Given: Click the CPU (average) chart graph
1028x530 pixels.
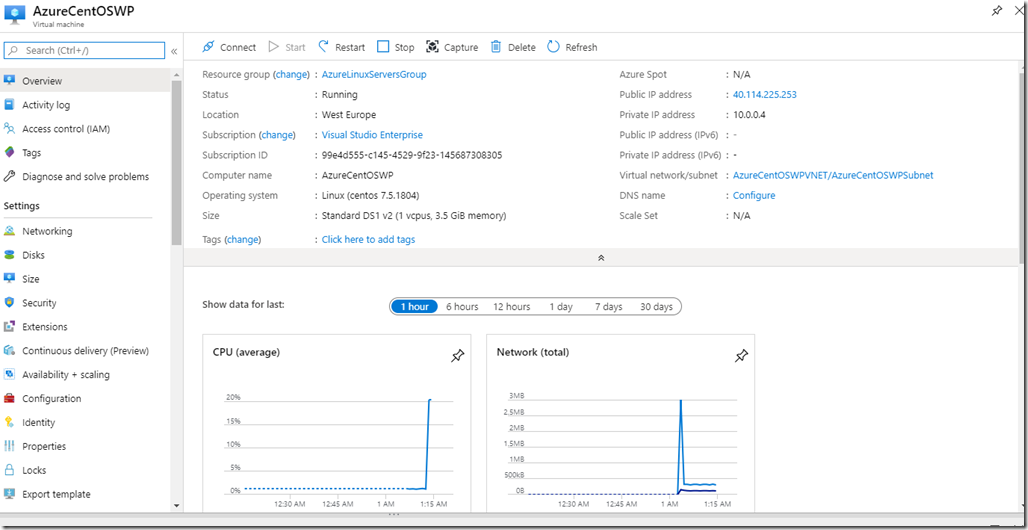Looking at the screenshot, I should (x=338, y=448).
